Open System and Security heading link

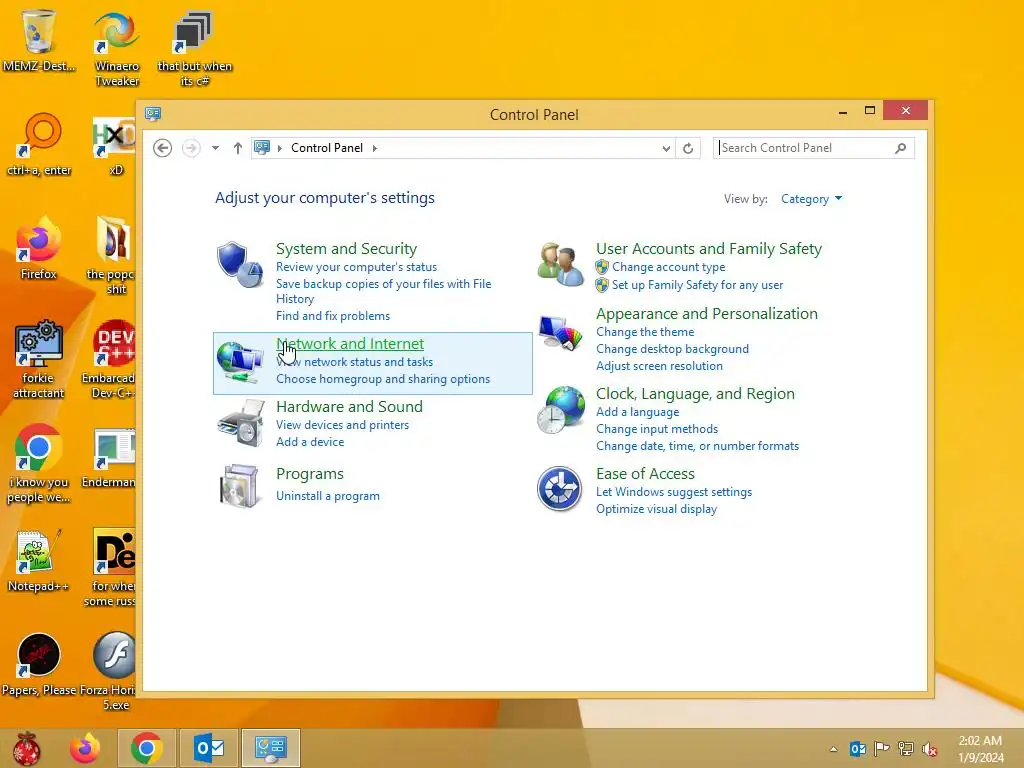(x=346, y=249)
